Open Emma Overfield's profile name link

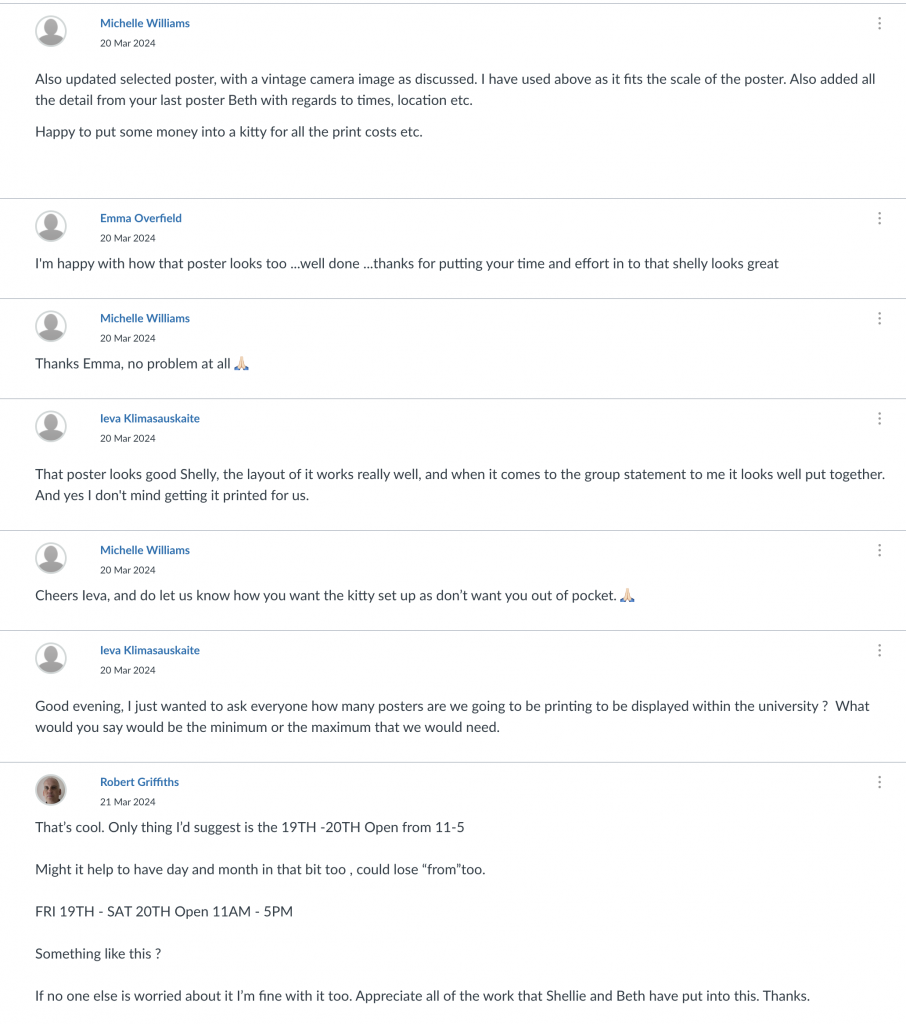point(141,218)
